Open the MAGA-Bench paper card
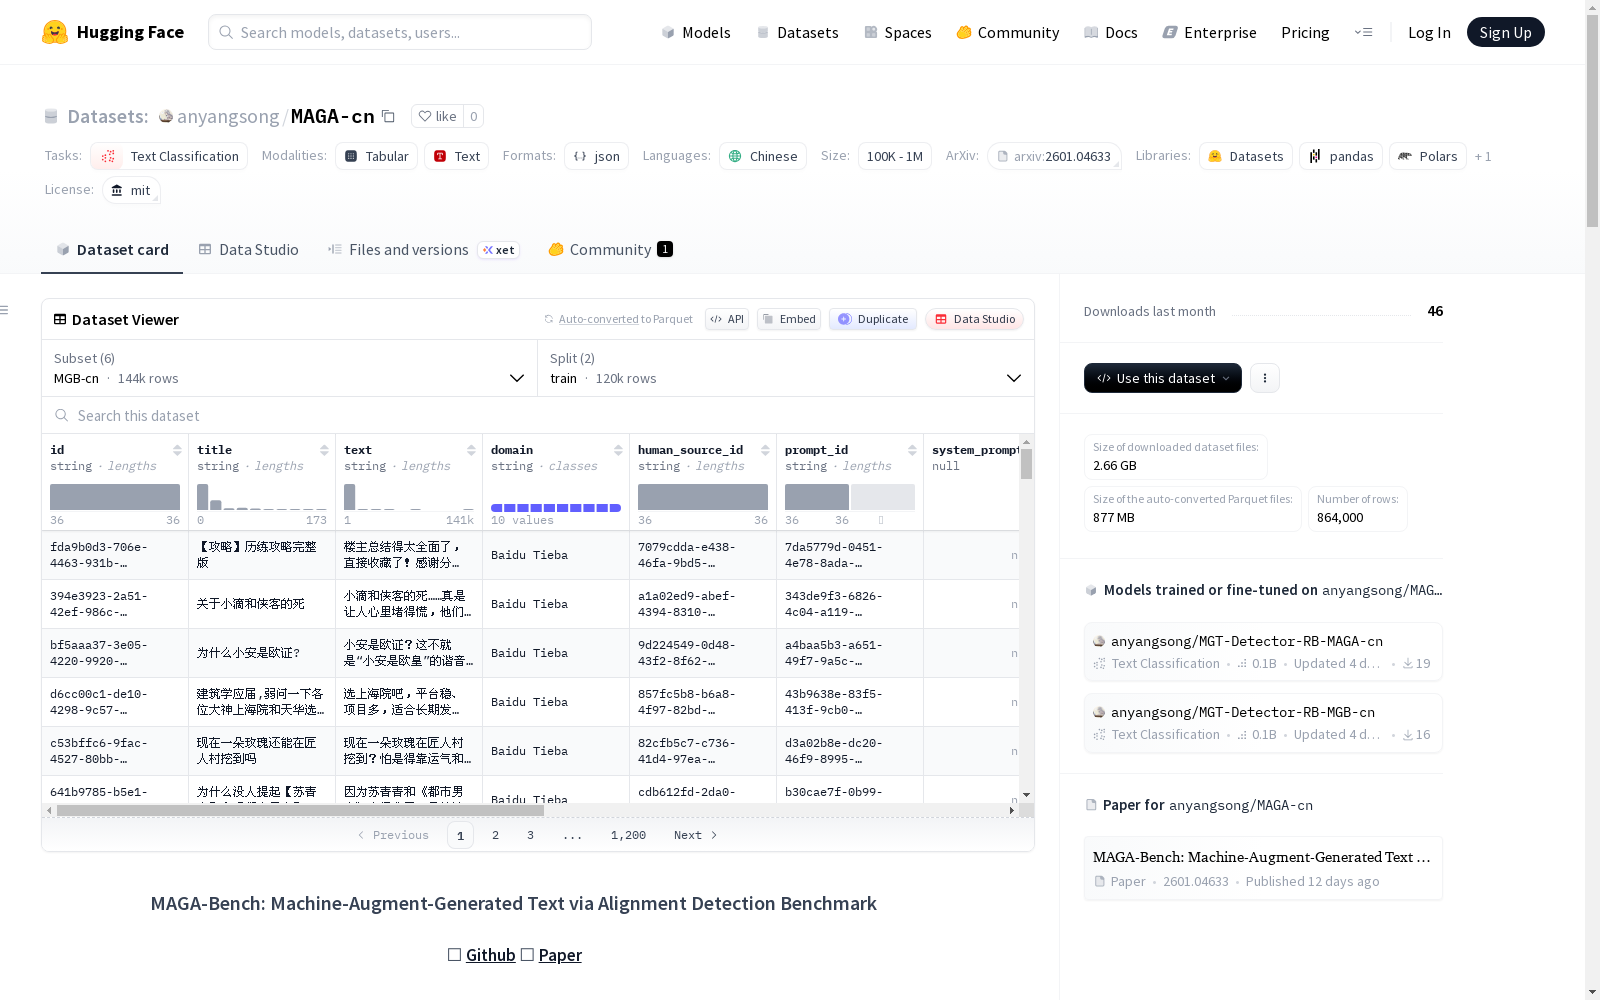1600x1000 pixels. tap(1263, 868)
